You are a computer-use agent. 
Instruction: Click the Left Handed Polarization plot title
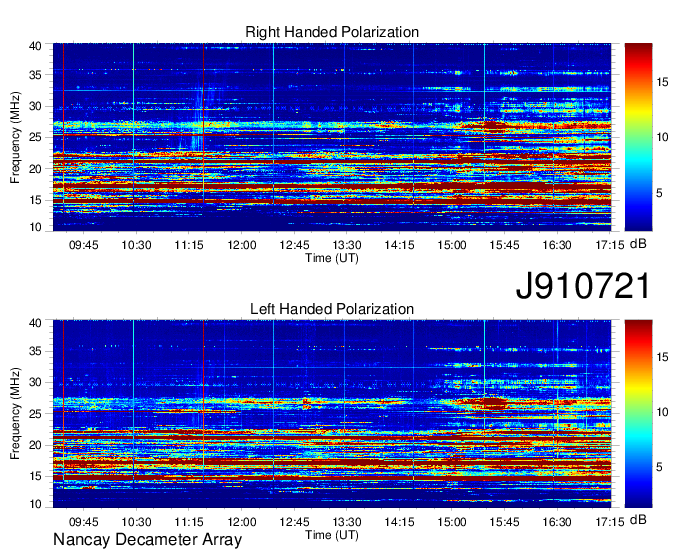pos(332,309)
